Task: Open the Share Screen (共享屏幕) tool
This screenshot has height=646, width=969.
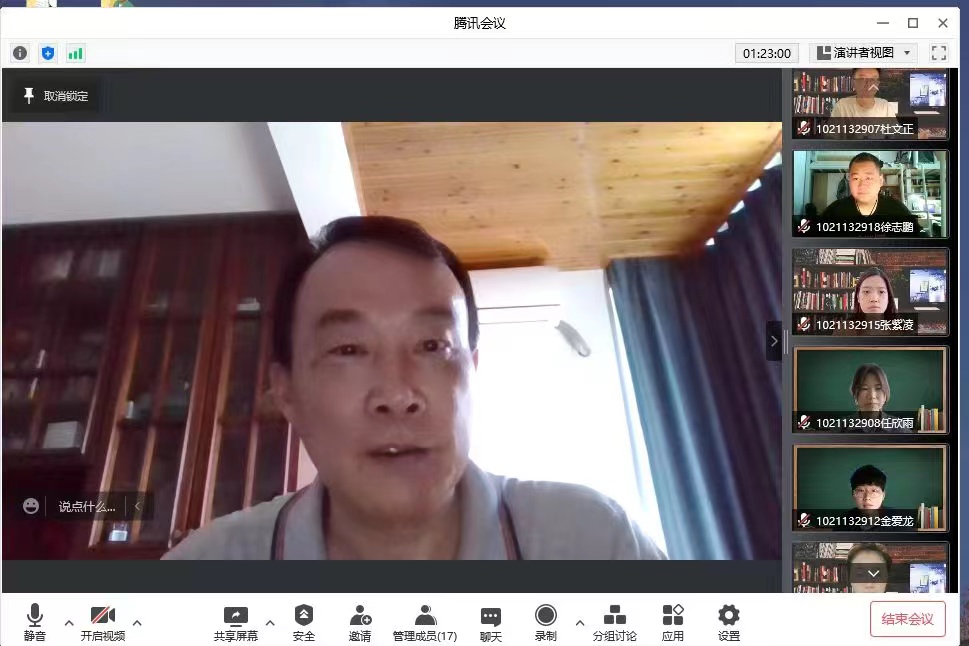Action: (235, 622)
